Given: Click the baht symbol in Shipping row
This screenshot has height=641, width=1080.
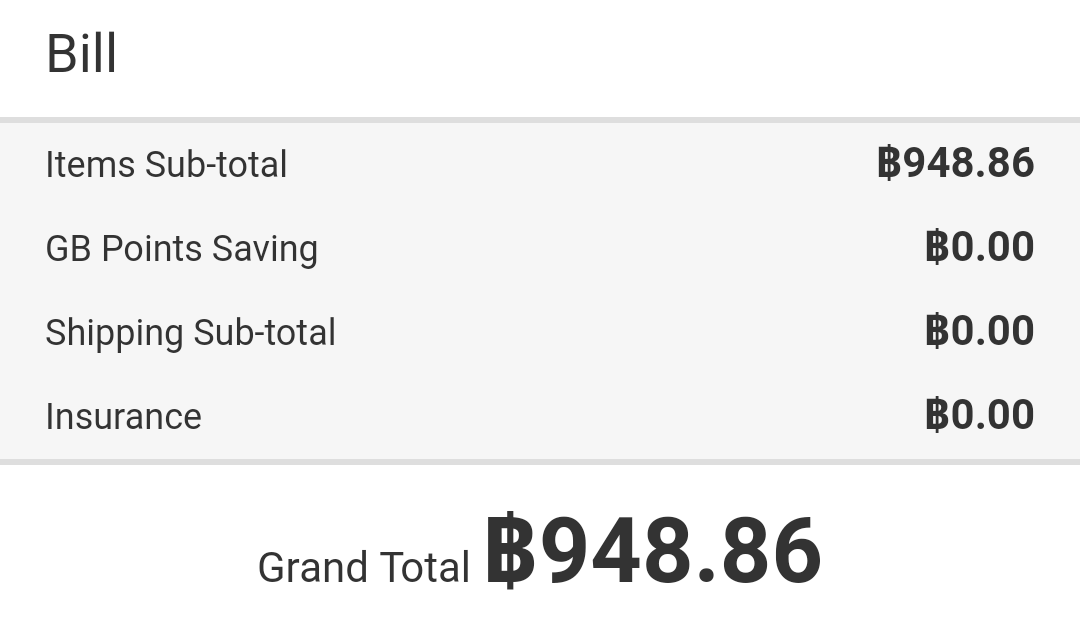Looking at the screenshot, I should tap(936, 330).
